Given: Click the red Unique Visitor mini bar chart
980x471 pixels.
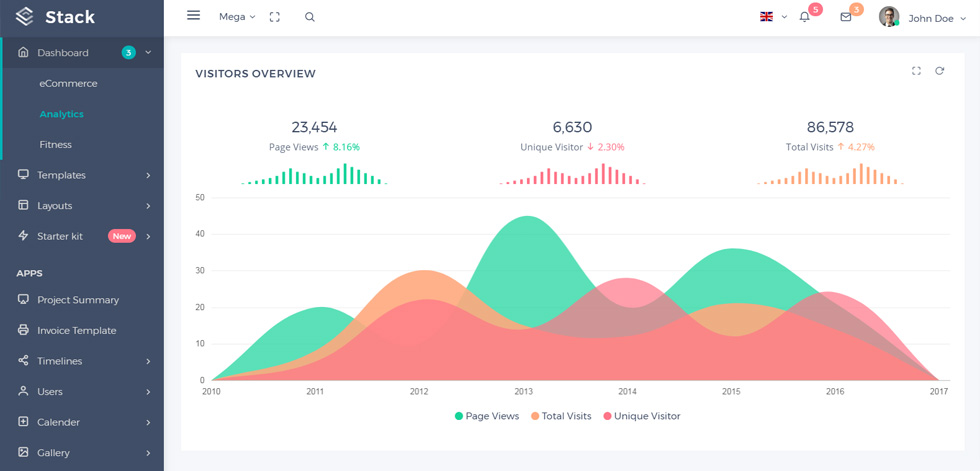Looking at the screenshot, I should point(572,174).
